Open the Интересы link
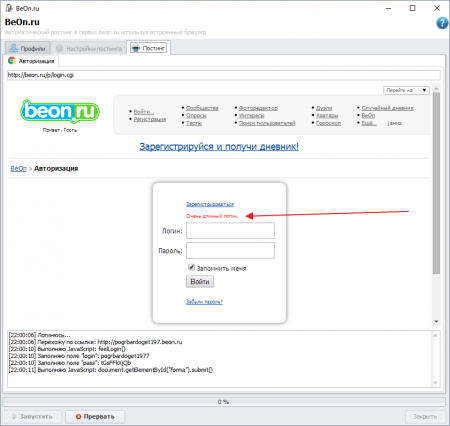 tap(252, 116)
